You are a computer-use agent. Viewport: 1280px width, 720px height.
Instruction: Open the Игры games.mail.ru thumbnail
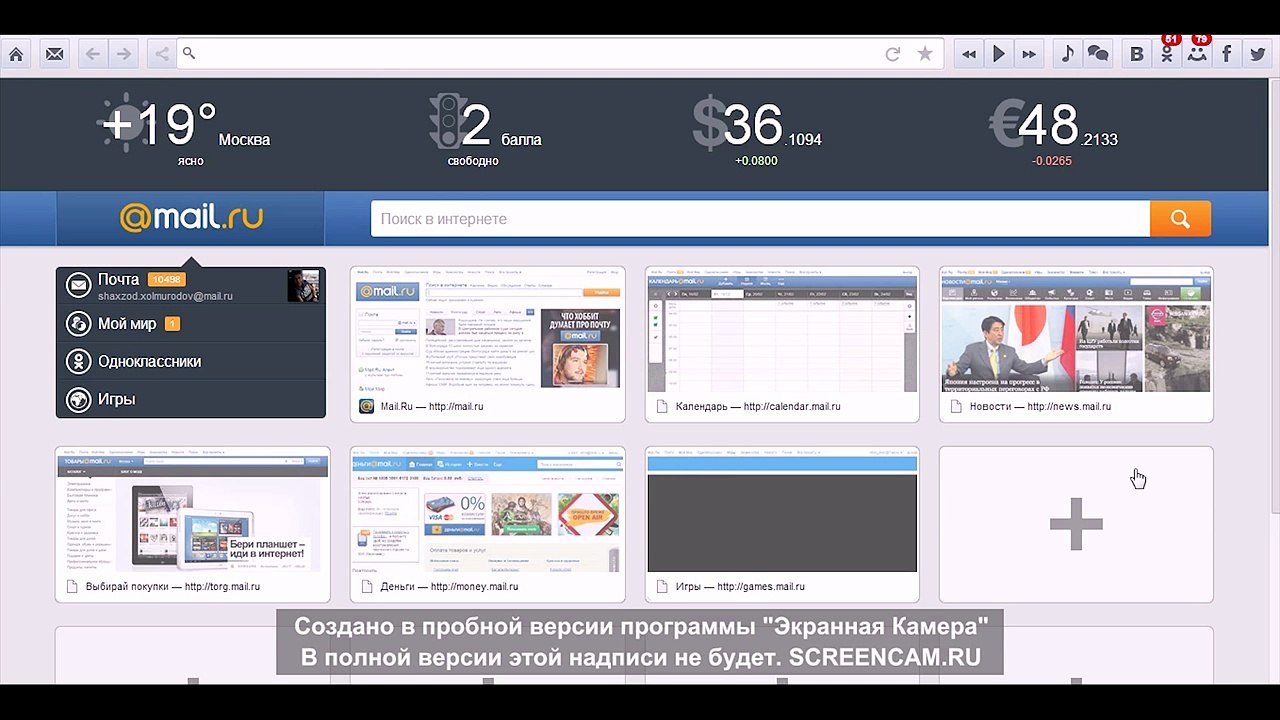point(782,524)
